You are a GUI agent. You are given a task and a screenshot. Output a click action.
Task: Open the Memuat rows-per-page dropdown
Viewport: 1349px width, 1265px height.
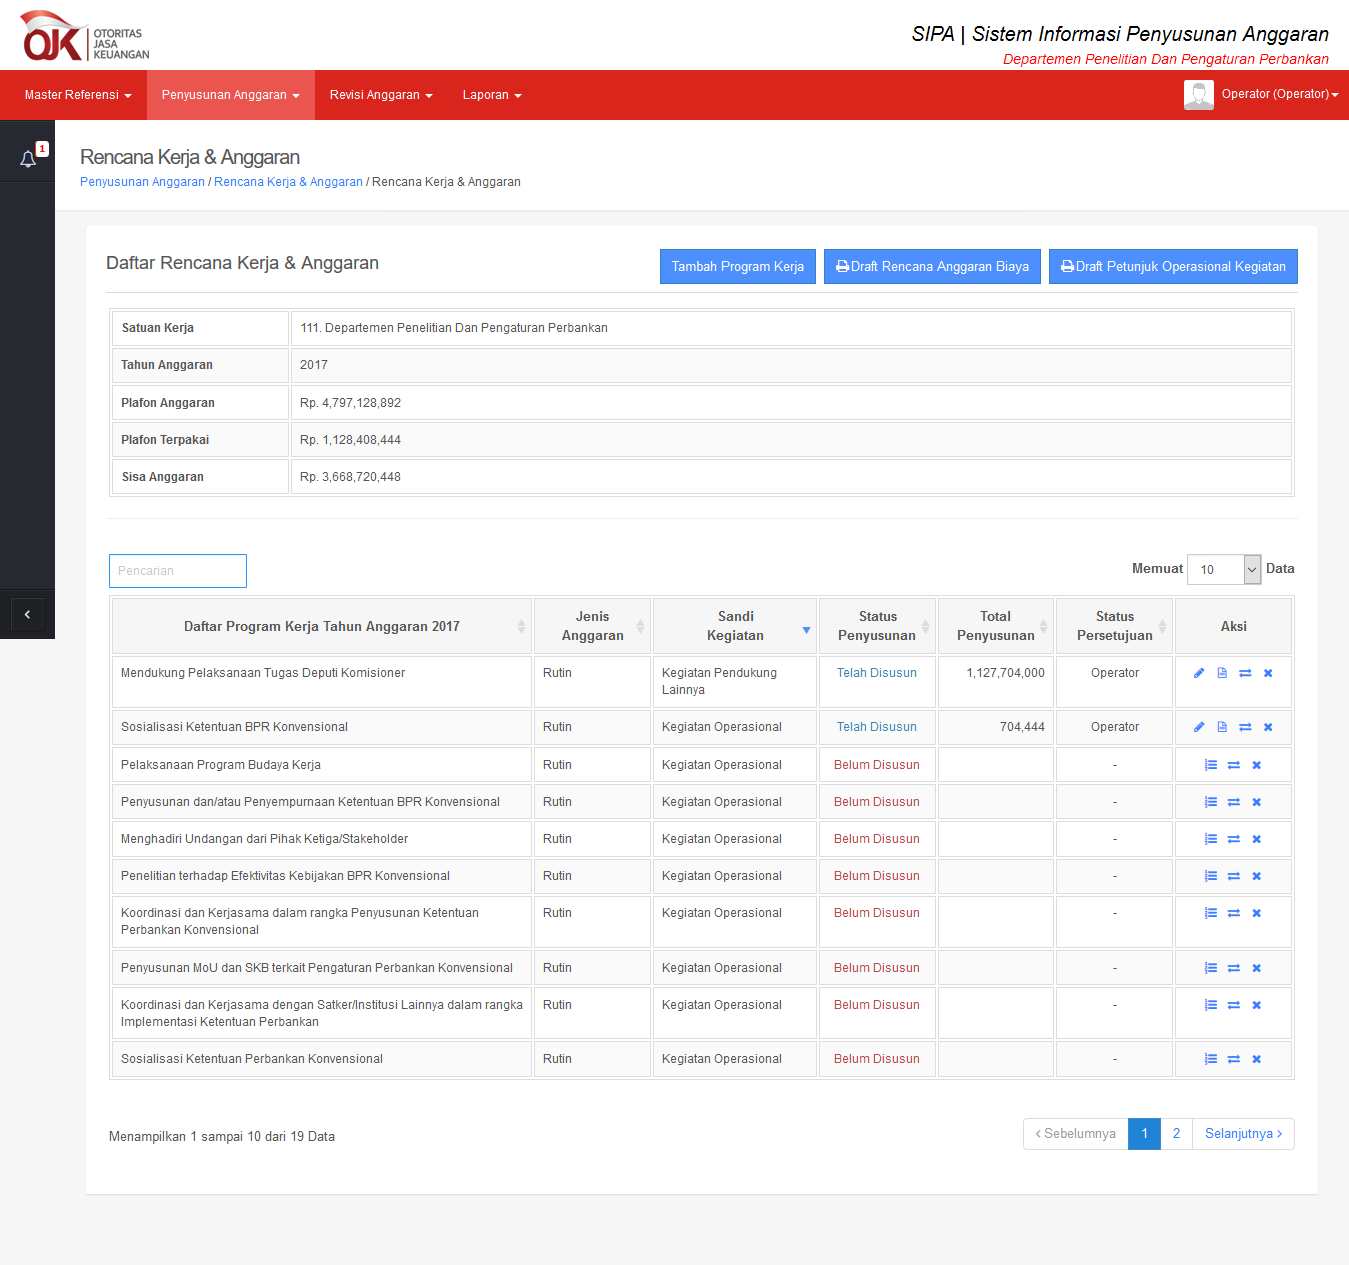[x=1223, y=569]
